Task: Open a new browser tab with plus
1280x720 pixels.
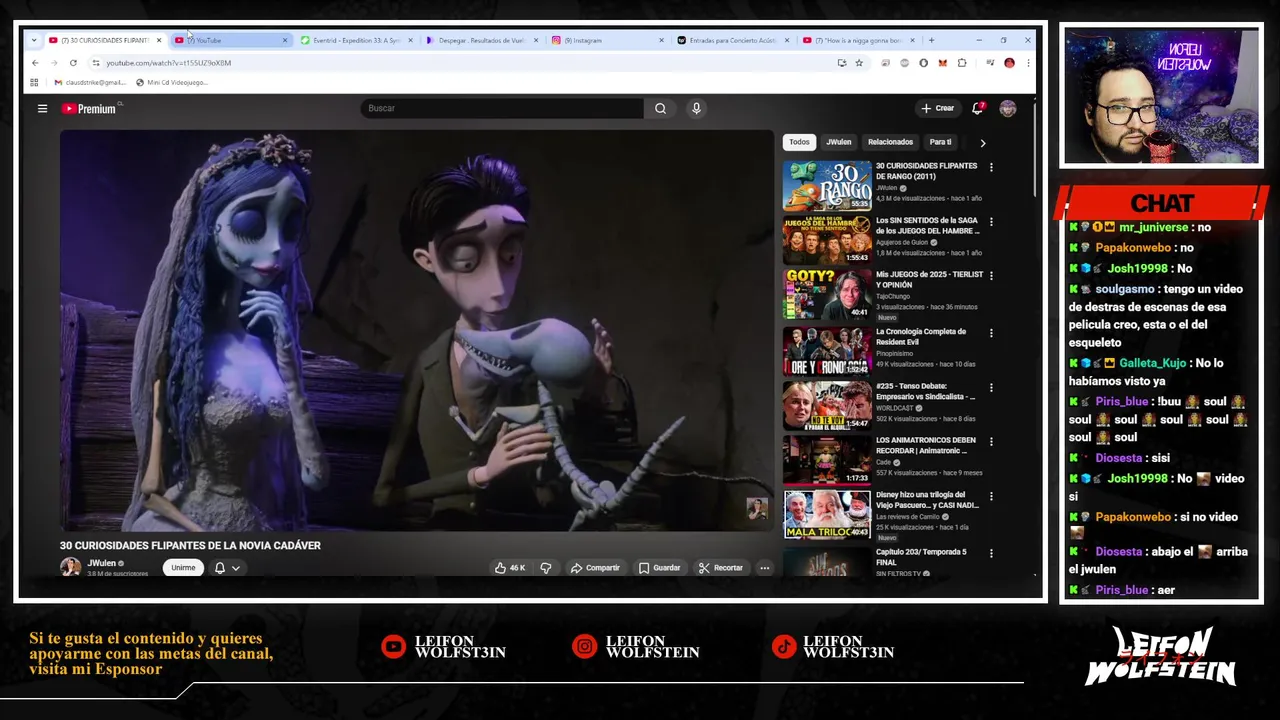Action: (931, 40)
